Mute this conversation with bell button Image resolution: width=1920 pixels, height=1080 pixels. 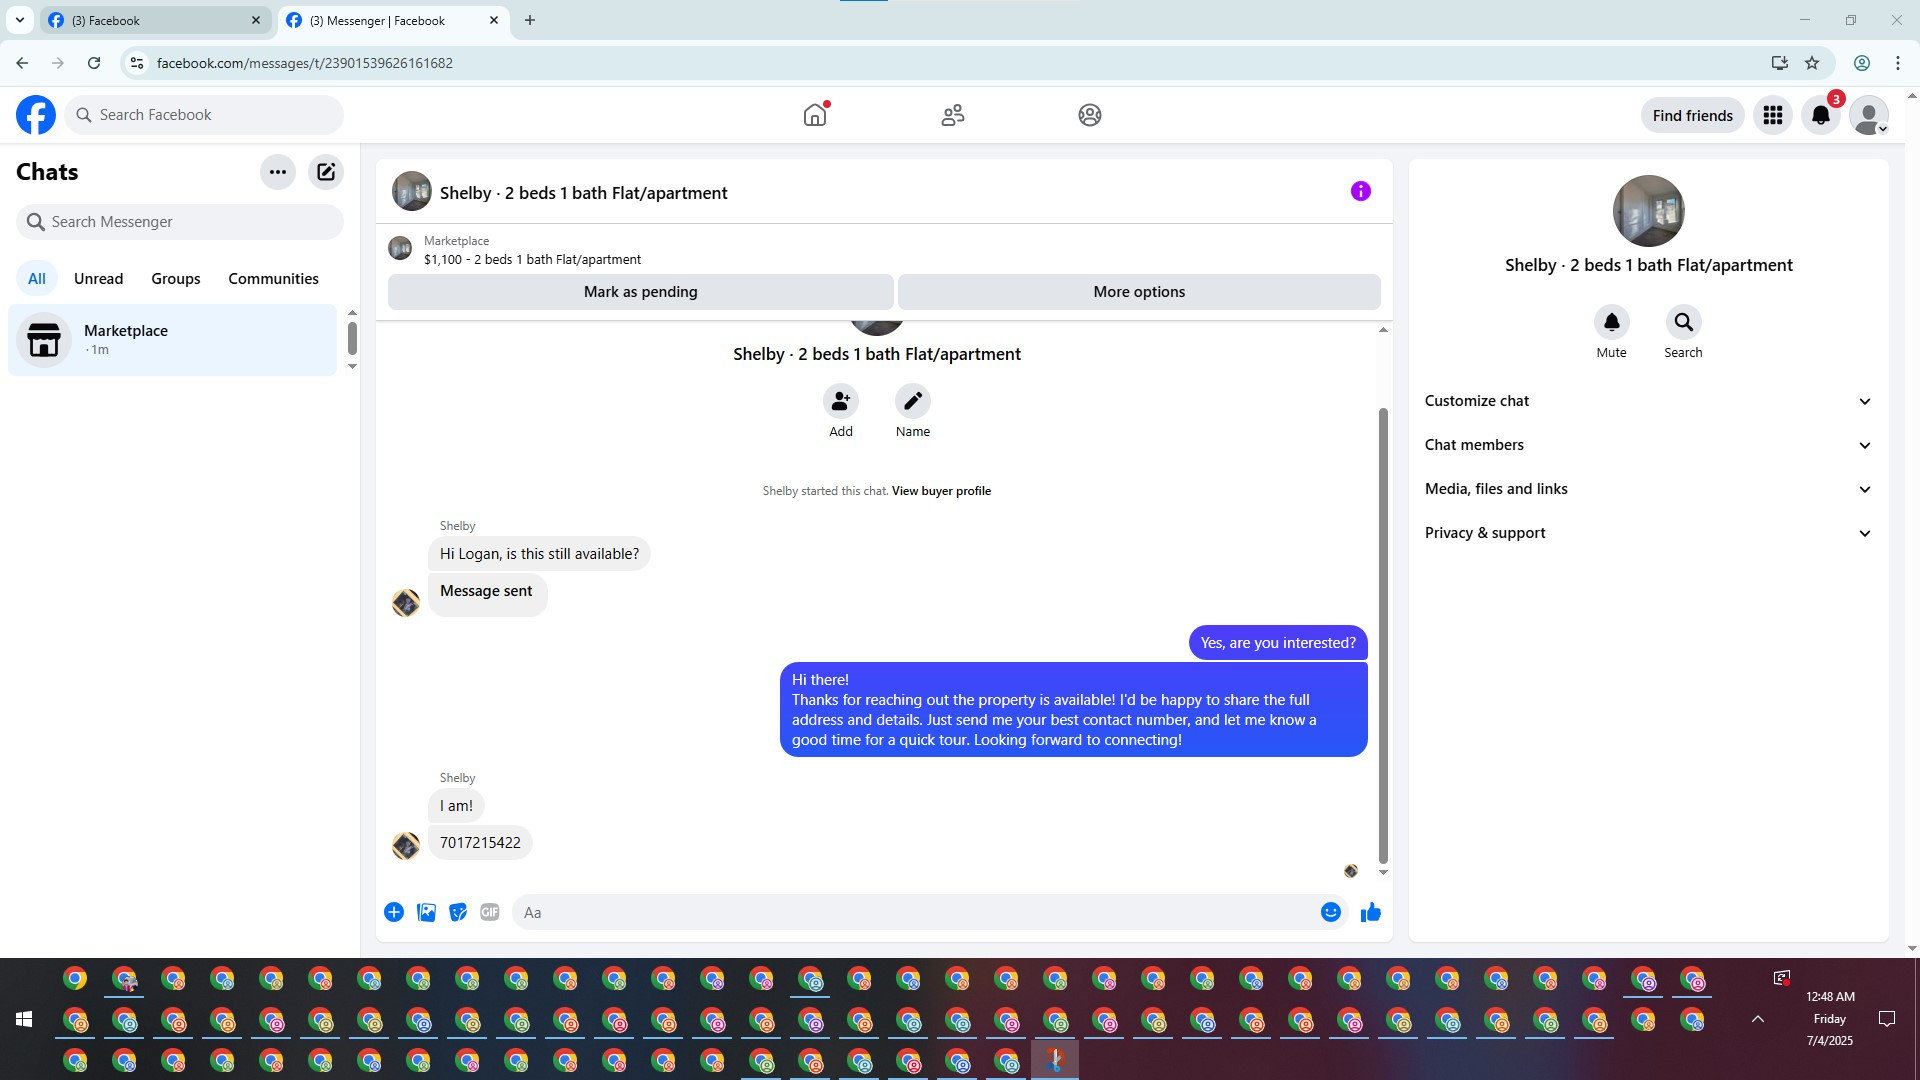[x=1611, y=323]
